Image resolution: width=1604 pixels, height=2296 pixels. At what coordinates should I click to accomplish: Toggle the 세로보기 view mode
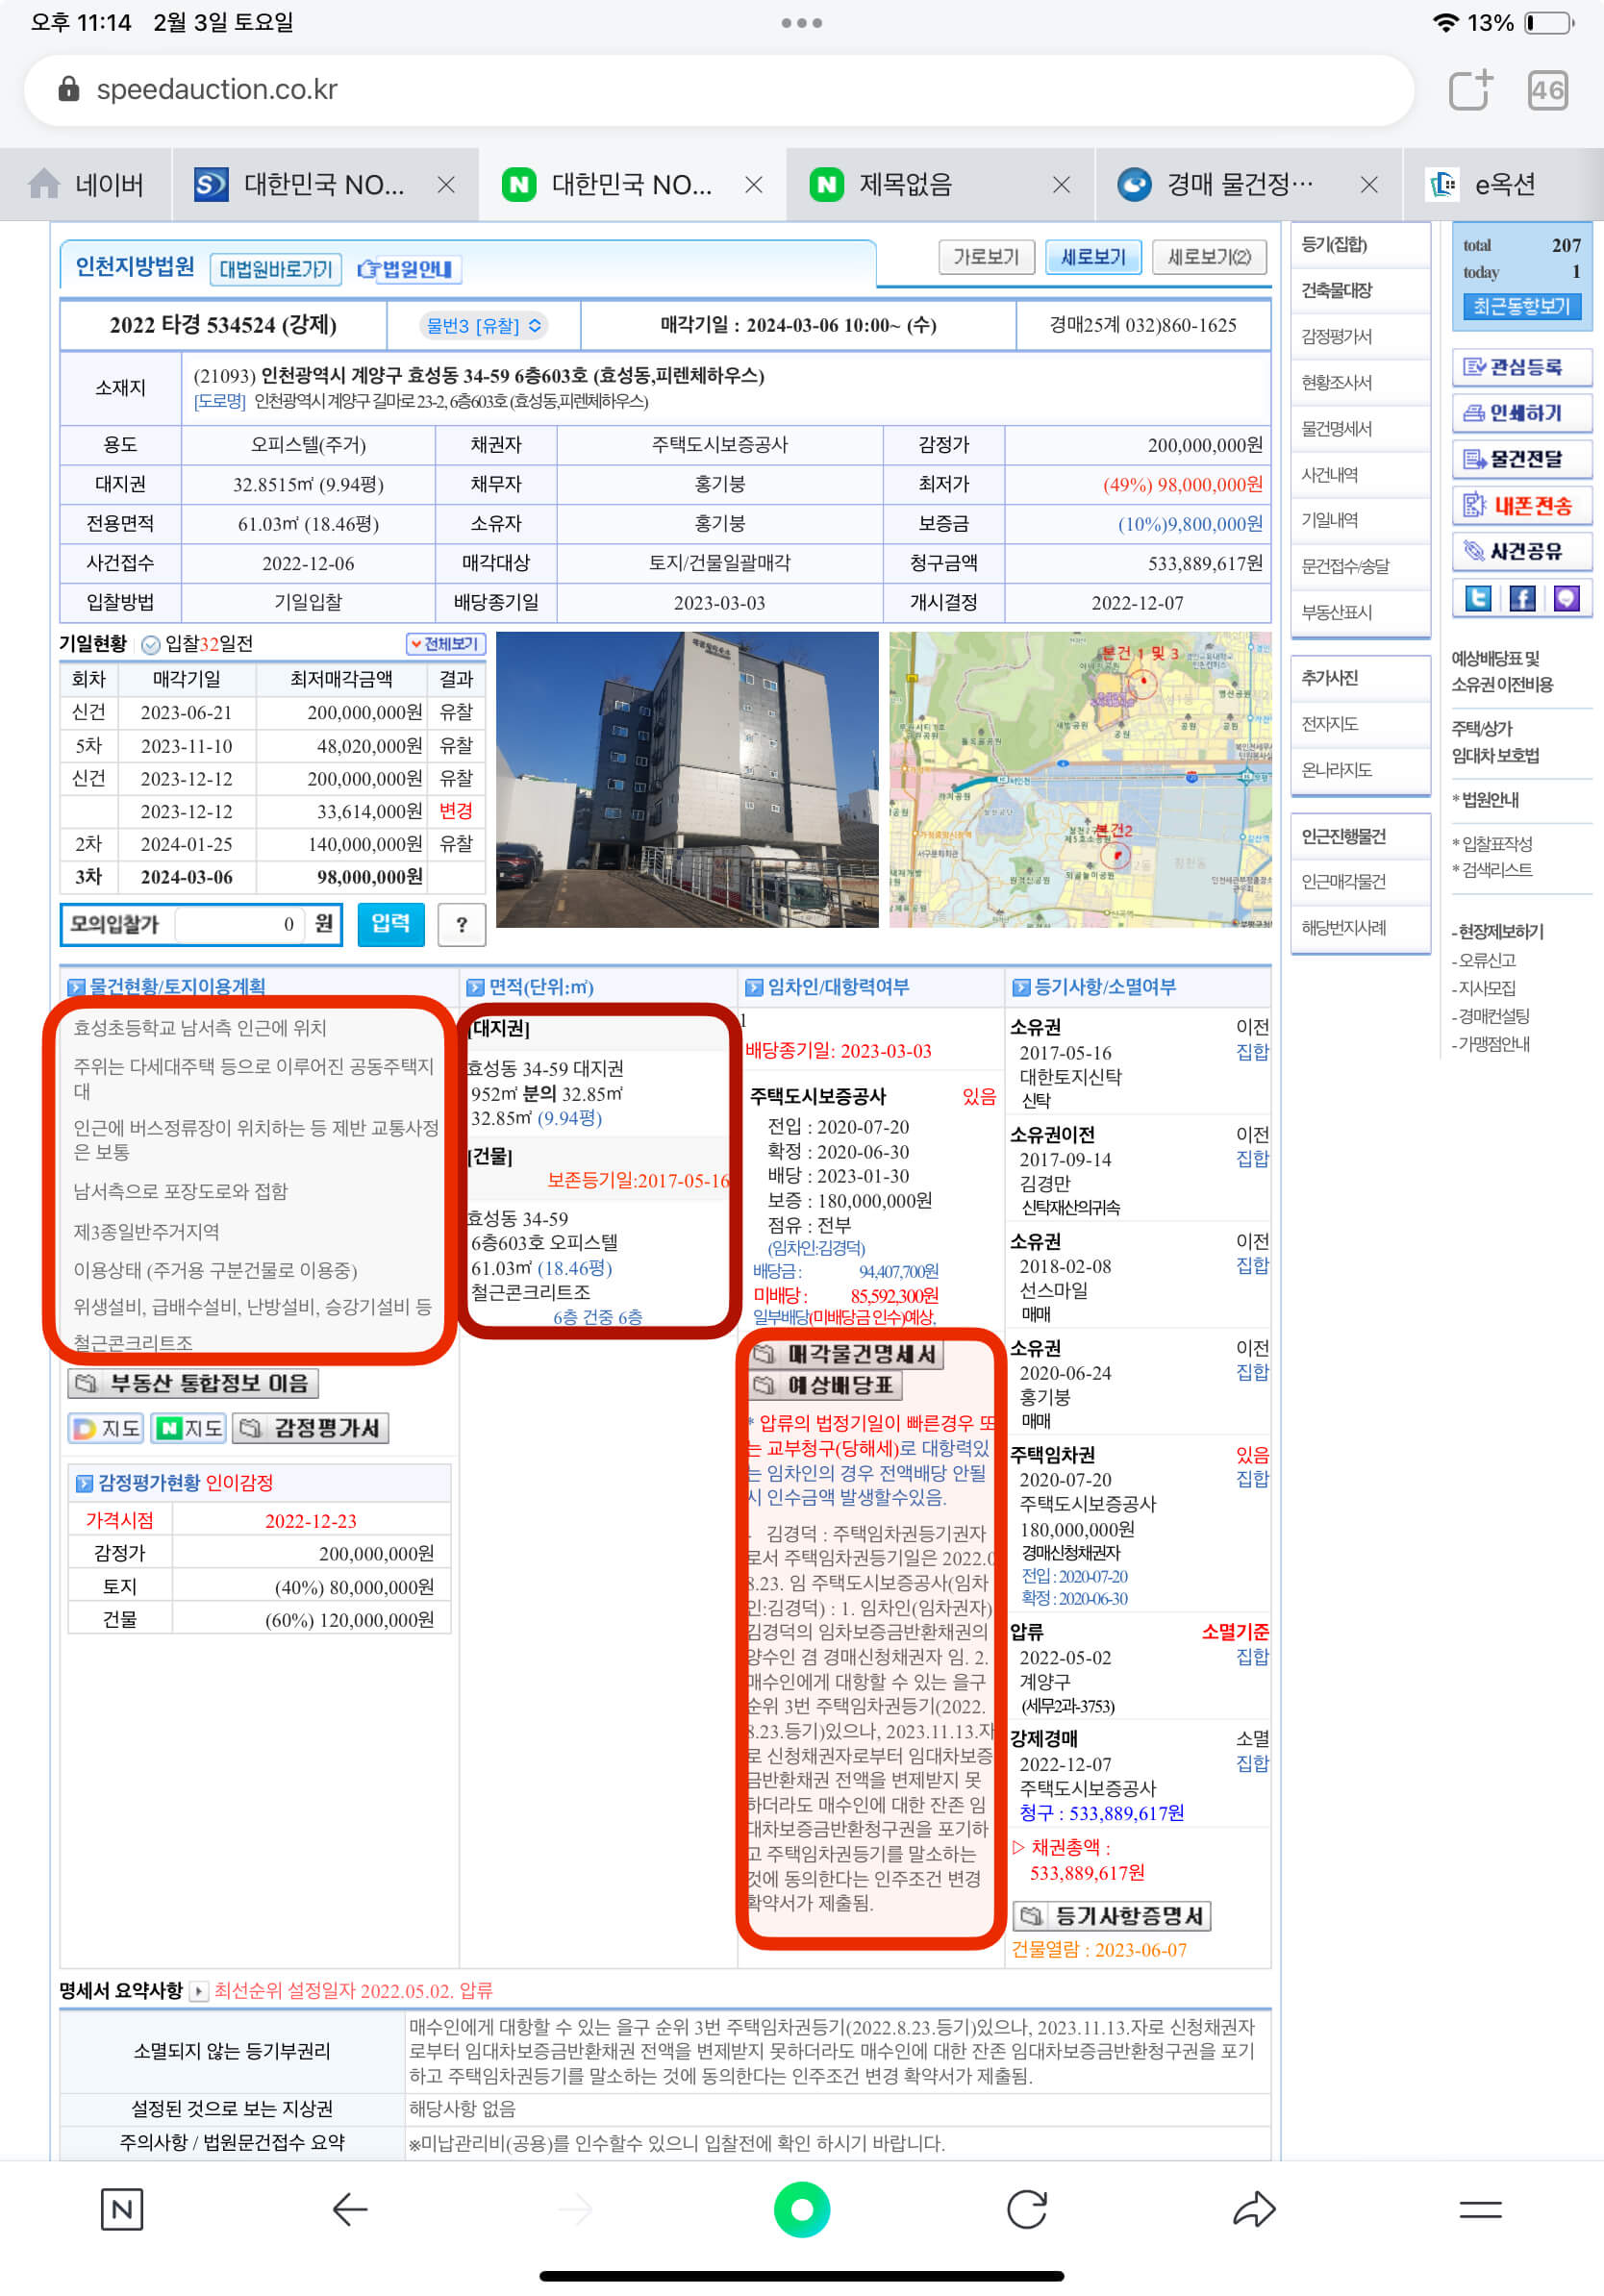tap(1092, 257)
